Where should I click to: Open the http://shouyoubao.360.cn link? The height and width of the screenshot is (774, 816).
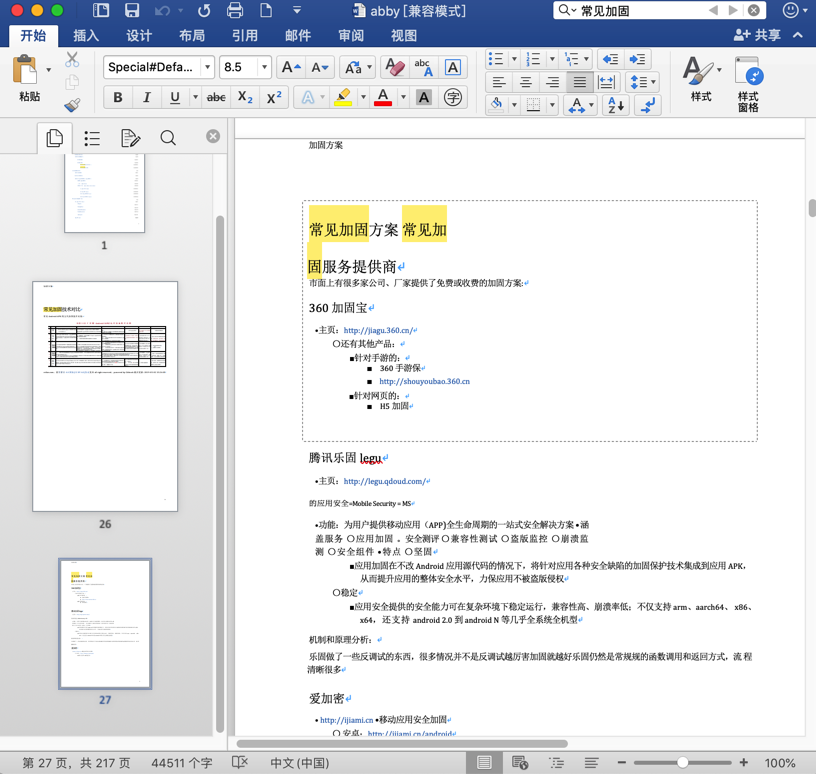[x=425, y=382]
